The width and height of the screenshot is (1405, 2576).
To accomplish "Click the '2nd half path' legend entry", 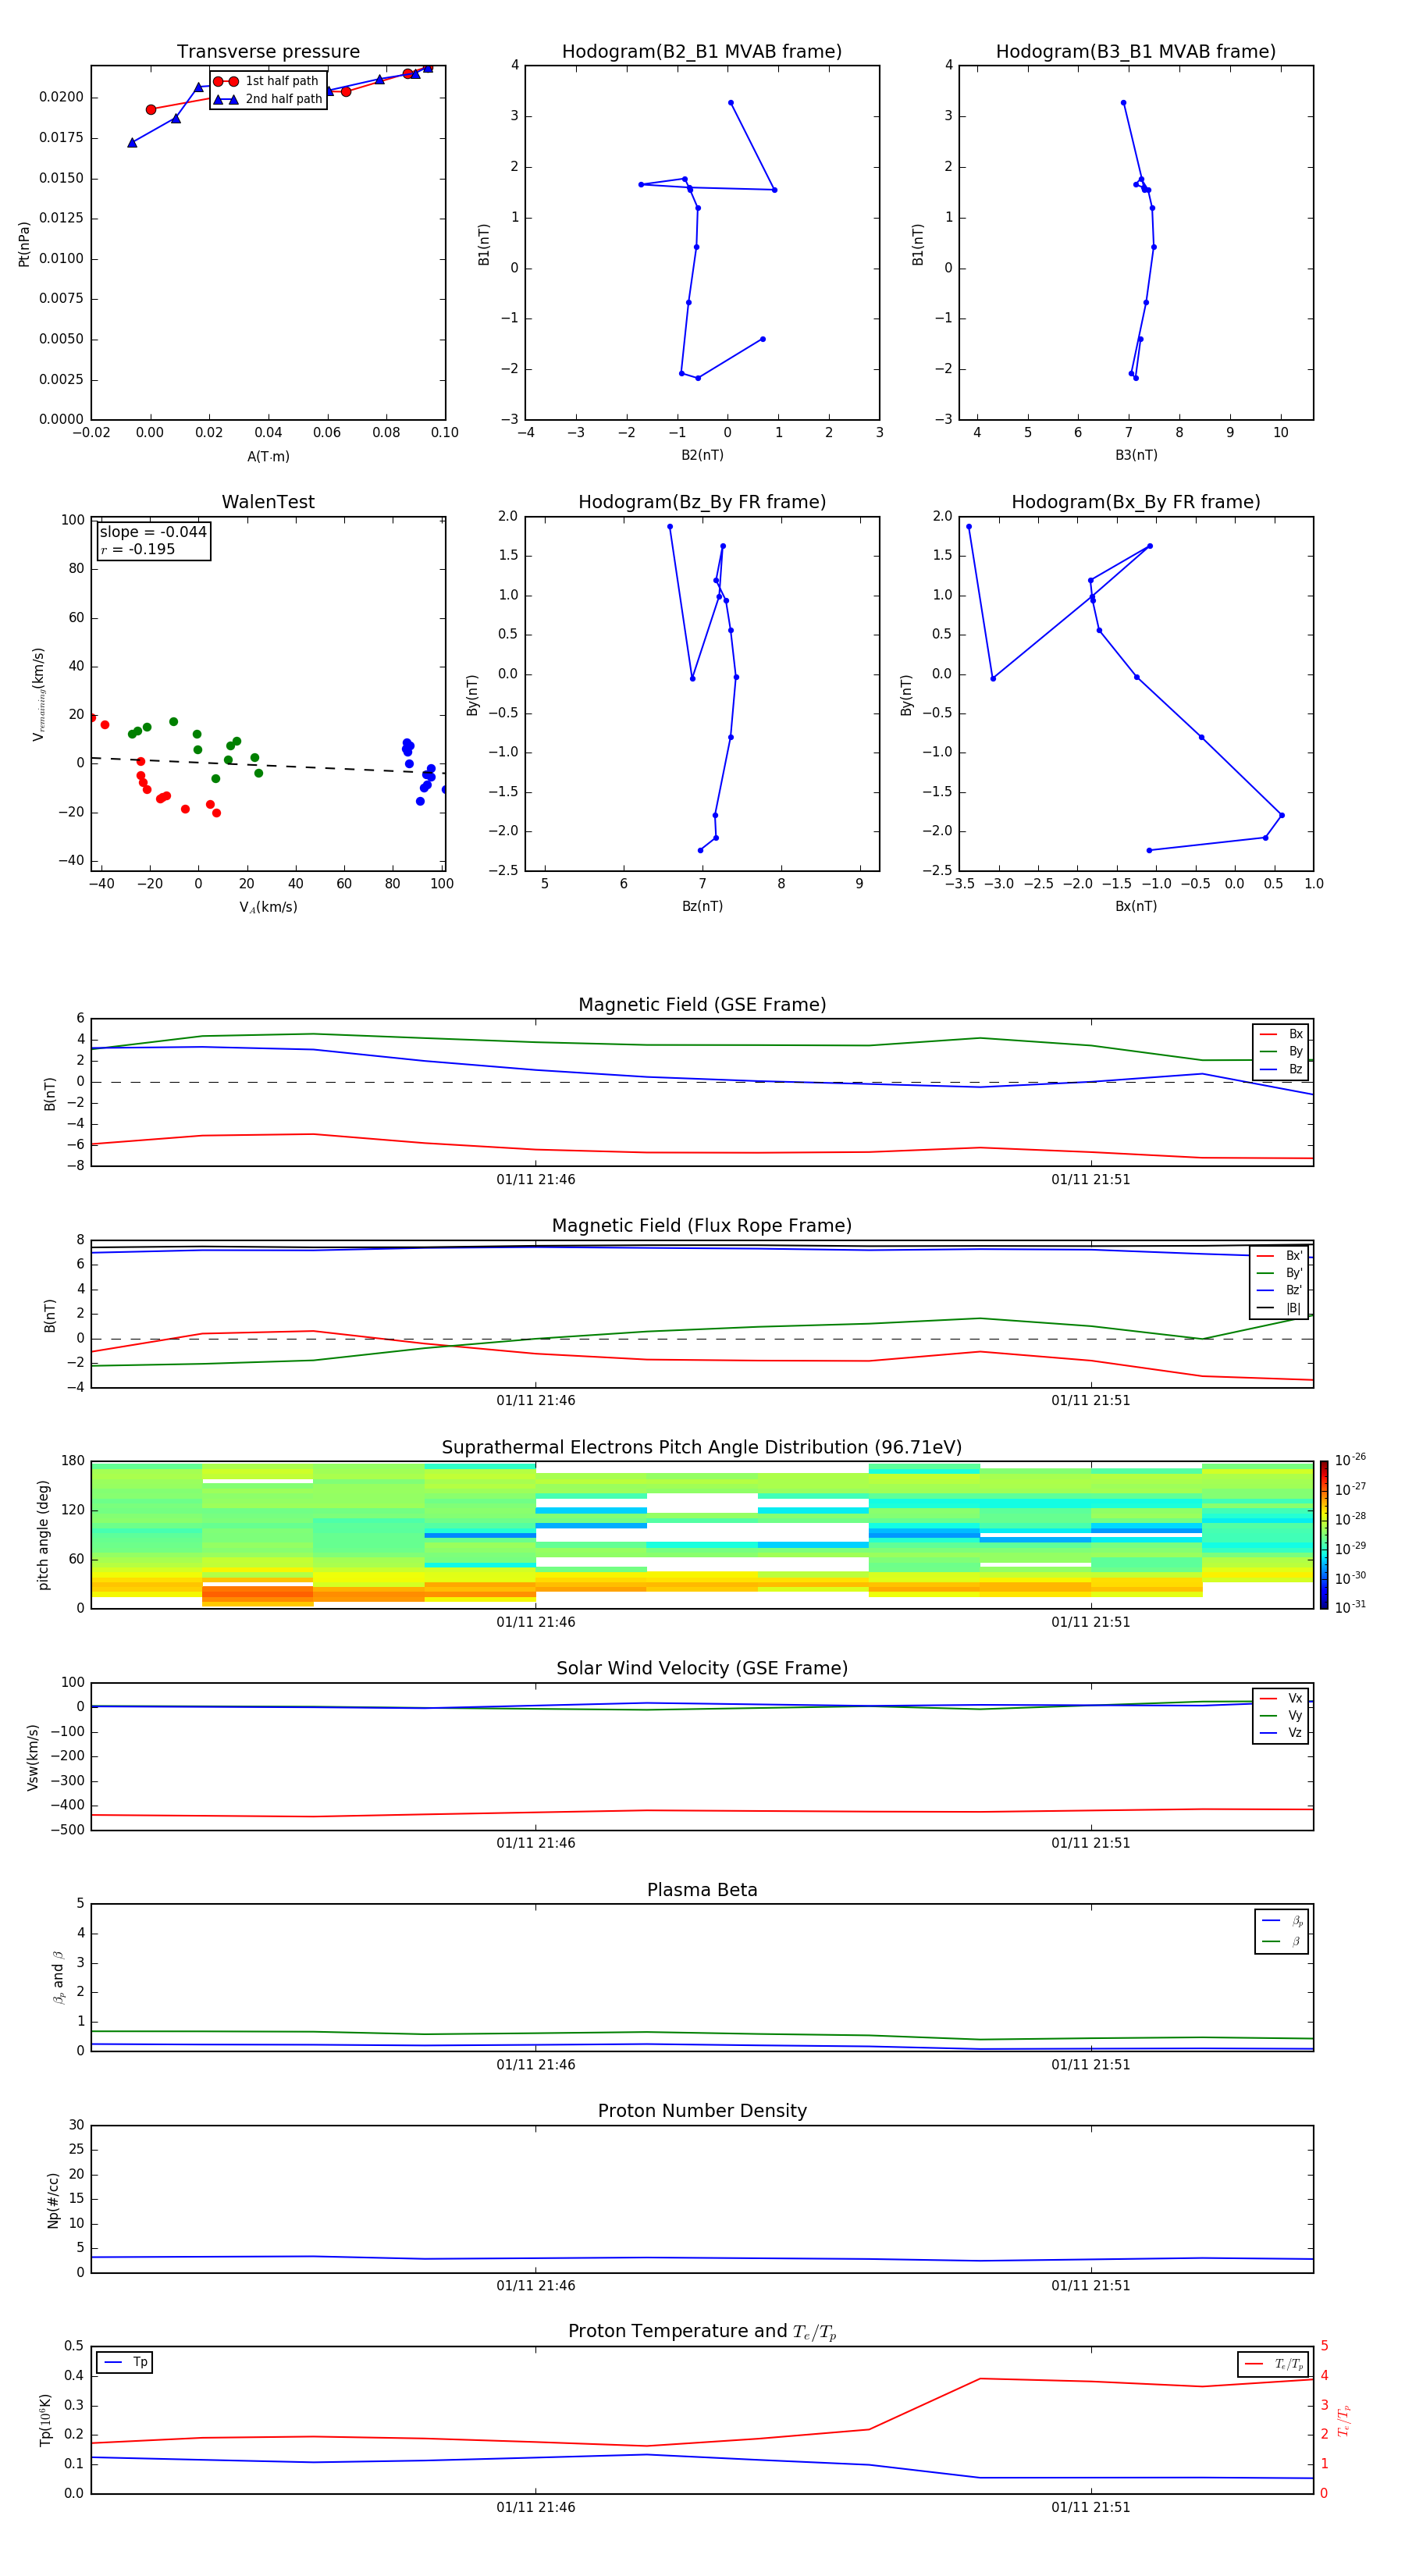I will (x=267, y=99).
